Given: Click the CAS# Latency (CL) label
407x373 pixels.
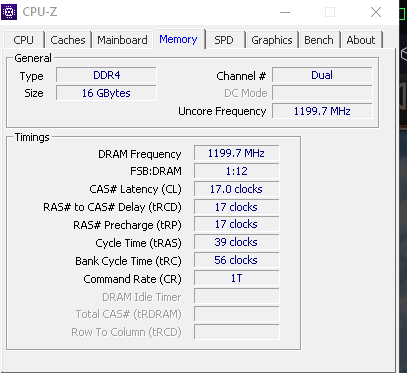Looking at the screenshot, I should coord(135,189).
